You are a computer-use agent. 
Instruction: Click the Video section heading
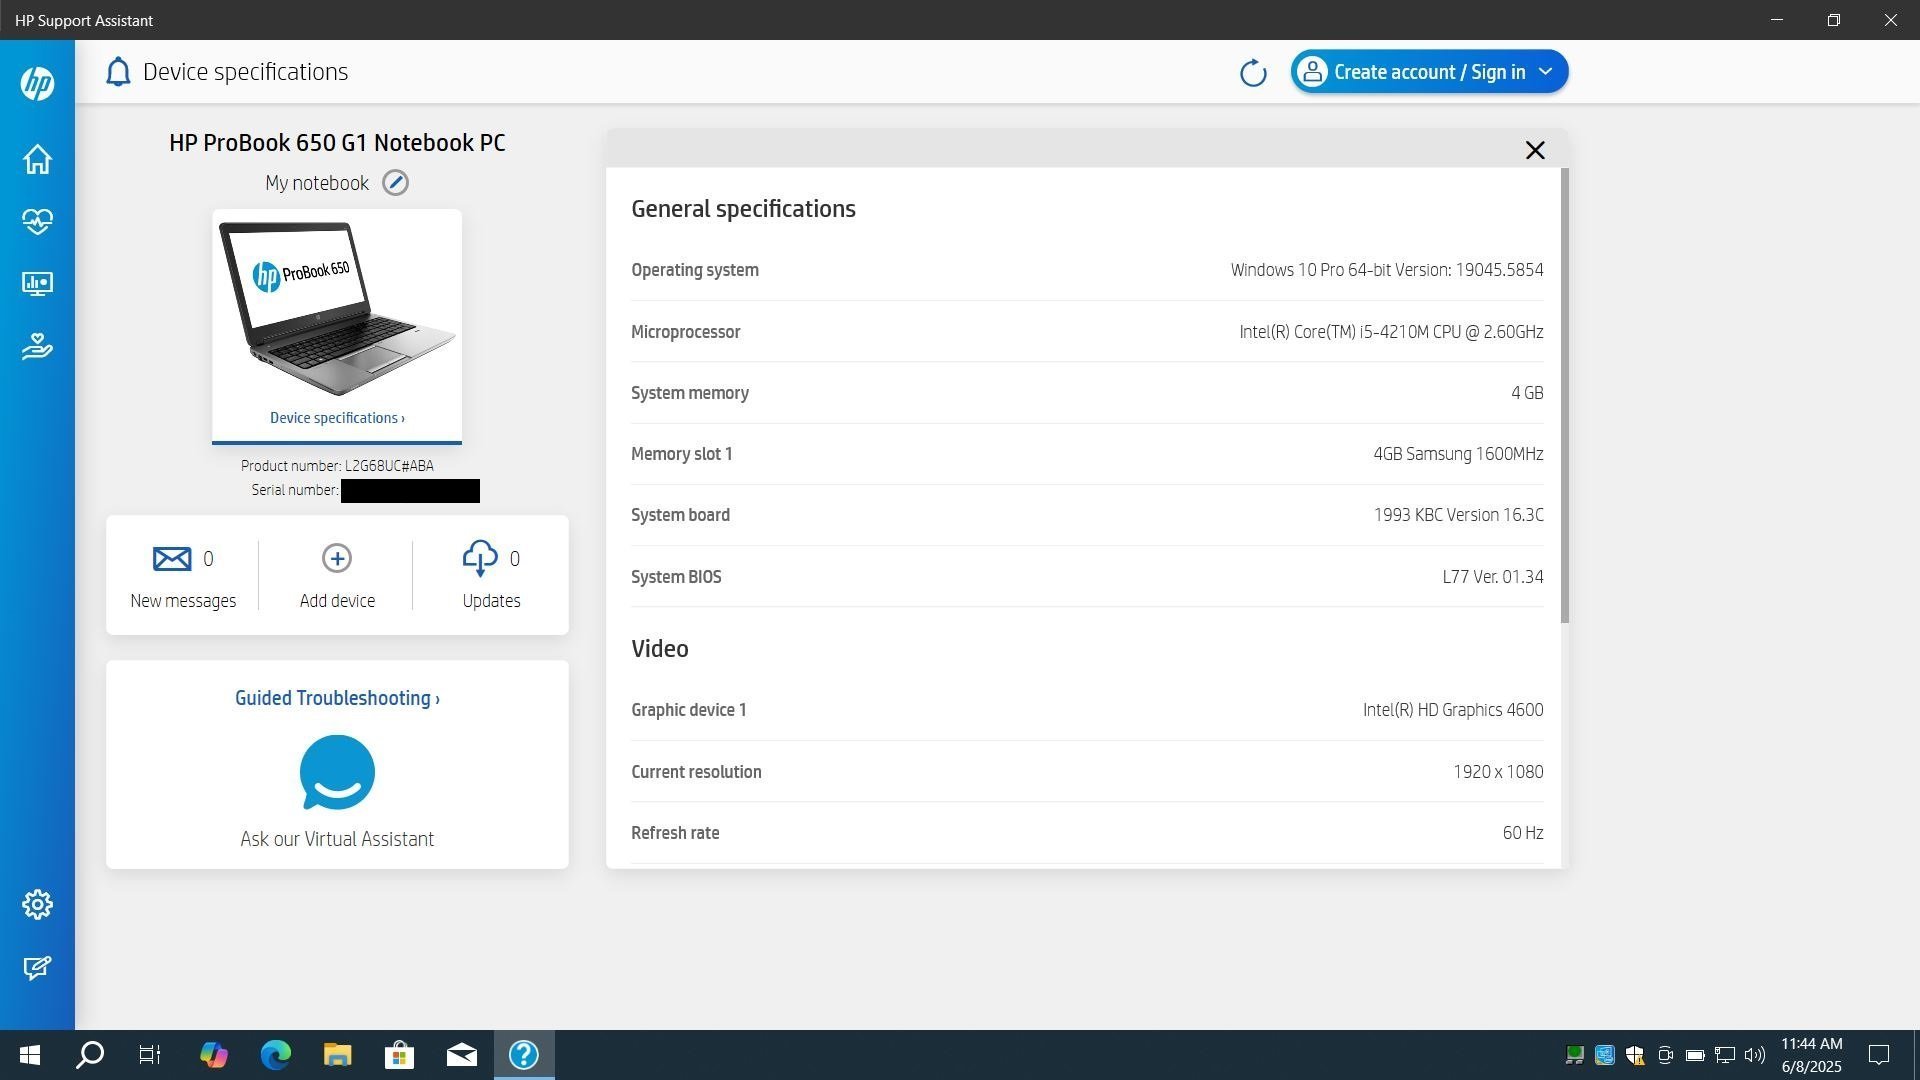[660, 649]
